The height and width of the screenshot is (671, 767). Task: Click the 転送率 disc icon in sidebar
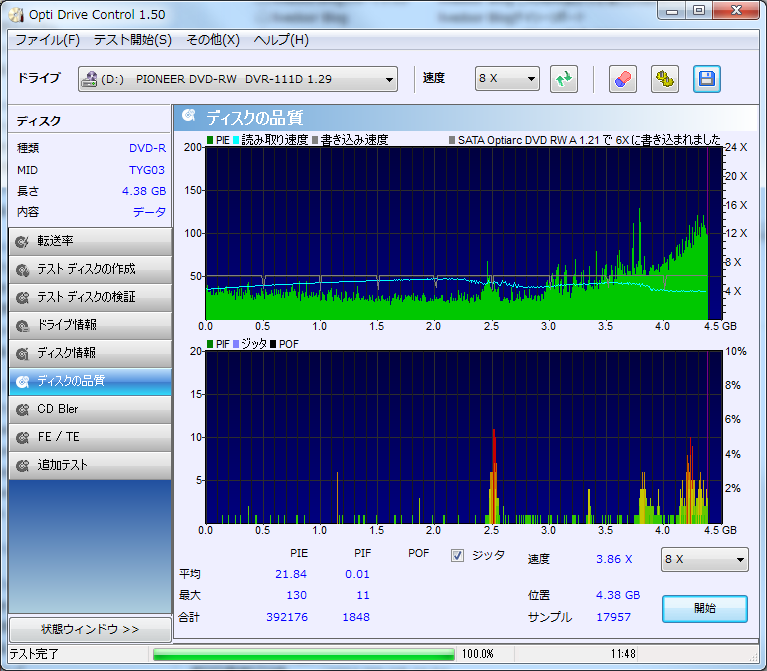pos(22,242)
